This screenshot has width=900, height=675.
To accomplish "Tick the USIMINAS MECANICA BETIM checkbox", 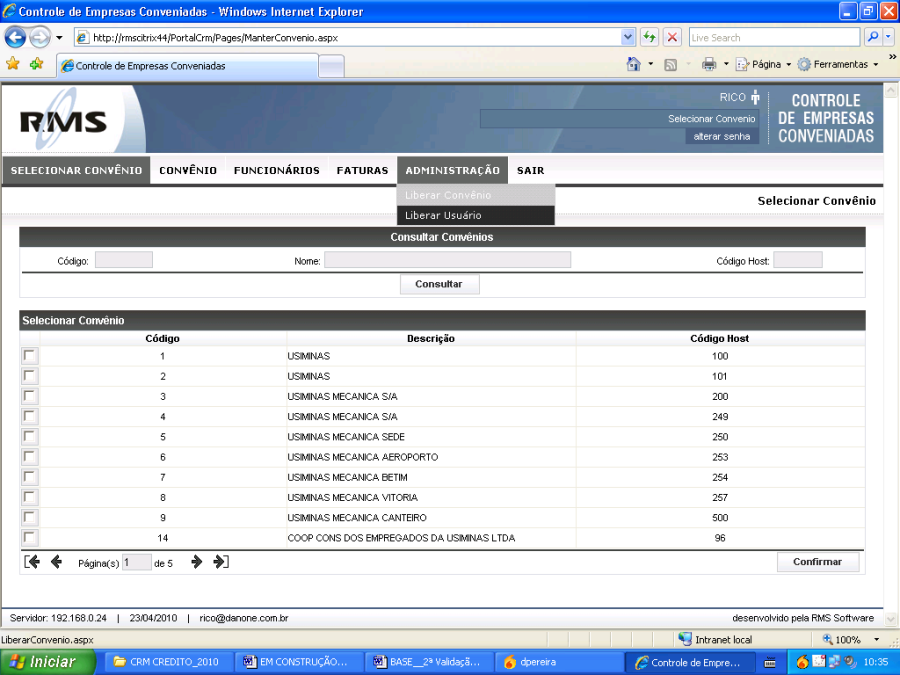I will coord(29,477).
